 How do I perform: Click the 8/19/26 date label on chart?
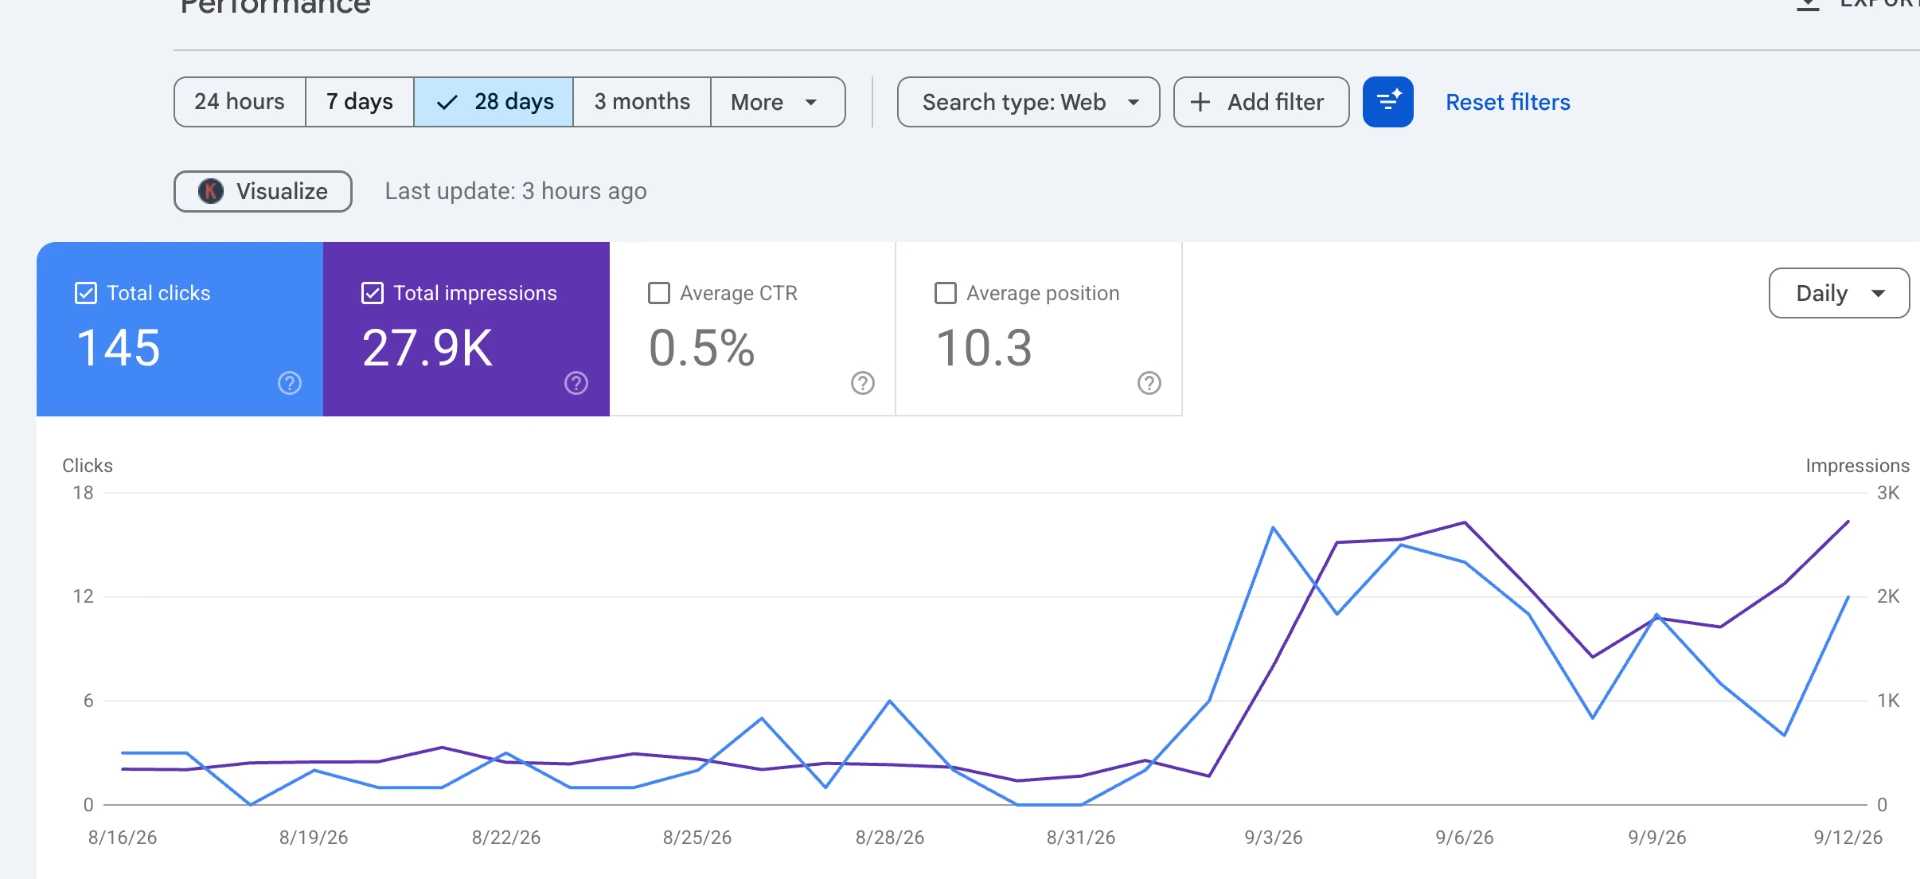(313, 837)
